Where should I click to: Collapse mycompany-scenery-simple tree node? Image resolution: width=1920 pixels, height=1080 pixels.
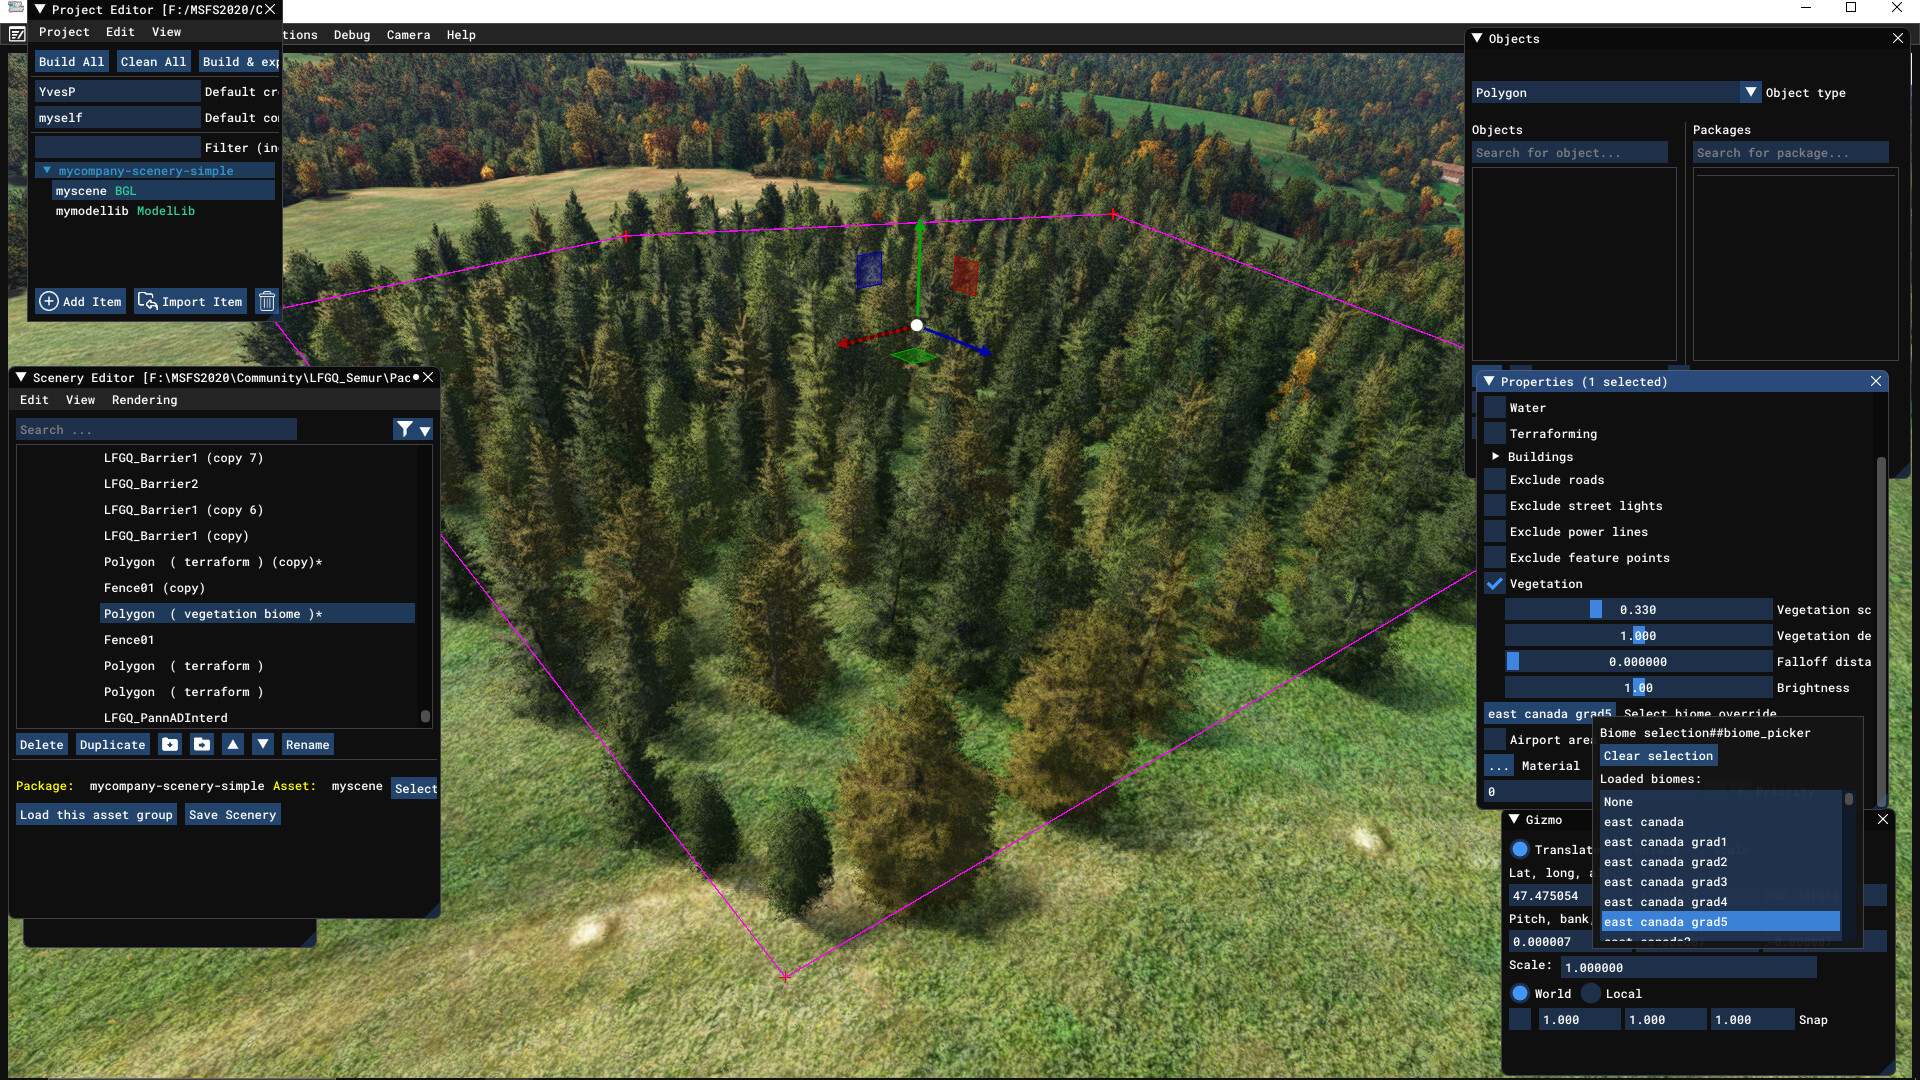pyautogui.click(x=46, y=171)
